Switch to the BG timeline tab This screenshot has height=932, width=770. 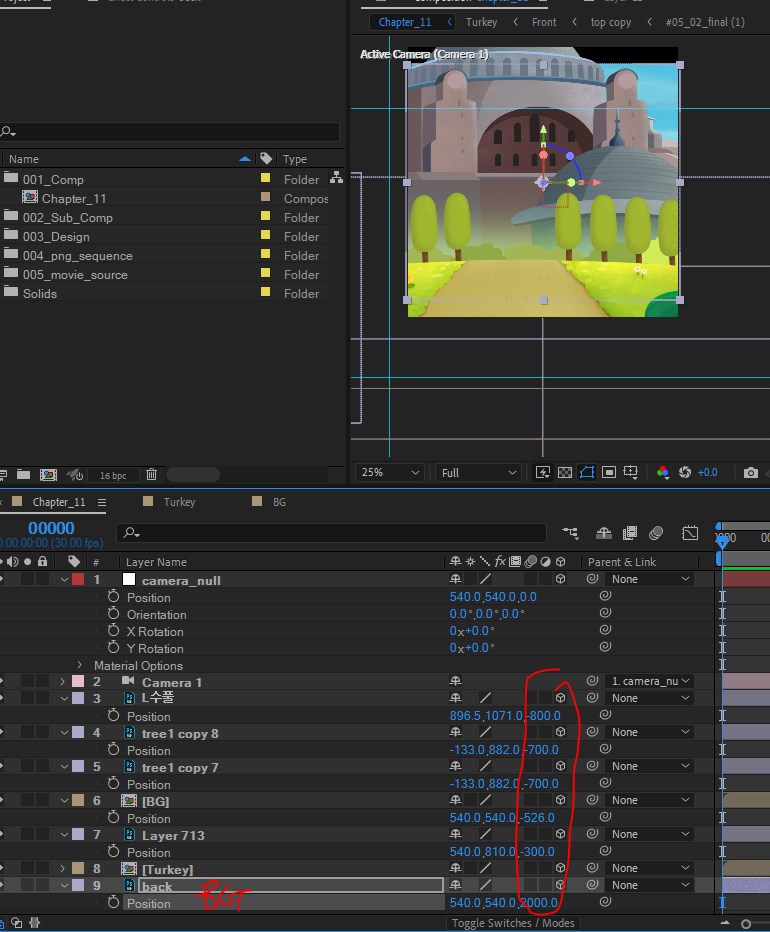click(279, 502)
